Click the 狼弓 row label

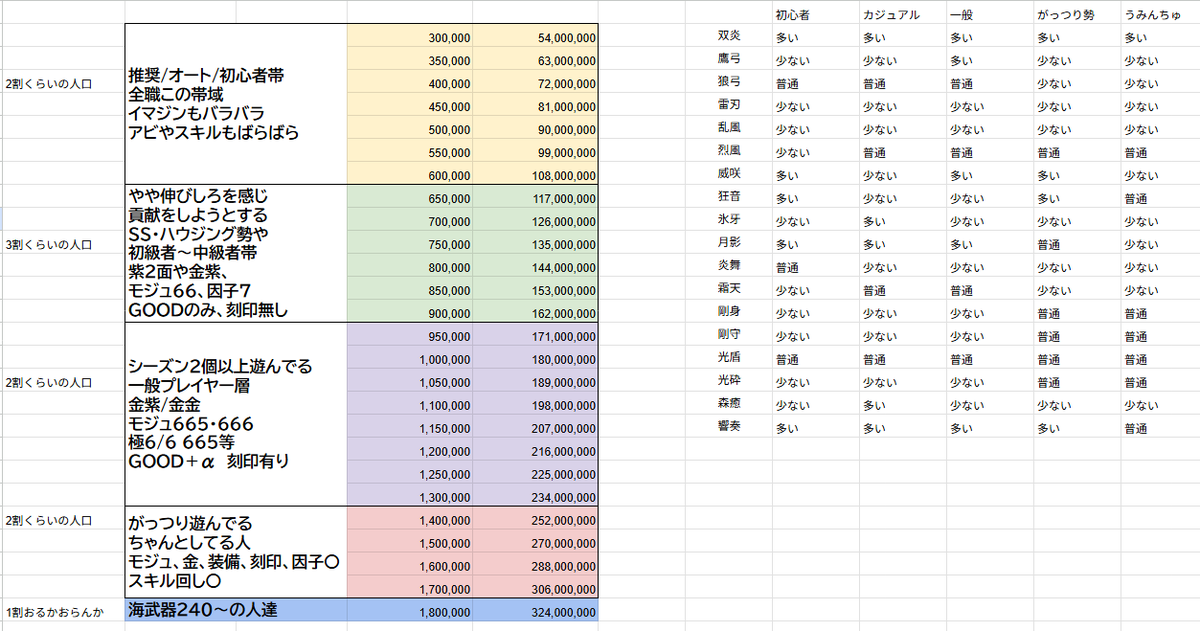[729, 83]
